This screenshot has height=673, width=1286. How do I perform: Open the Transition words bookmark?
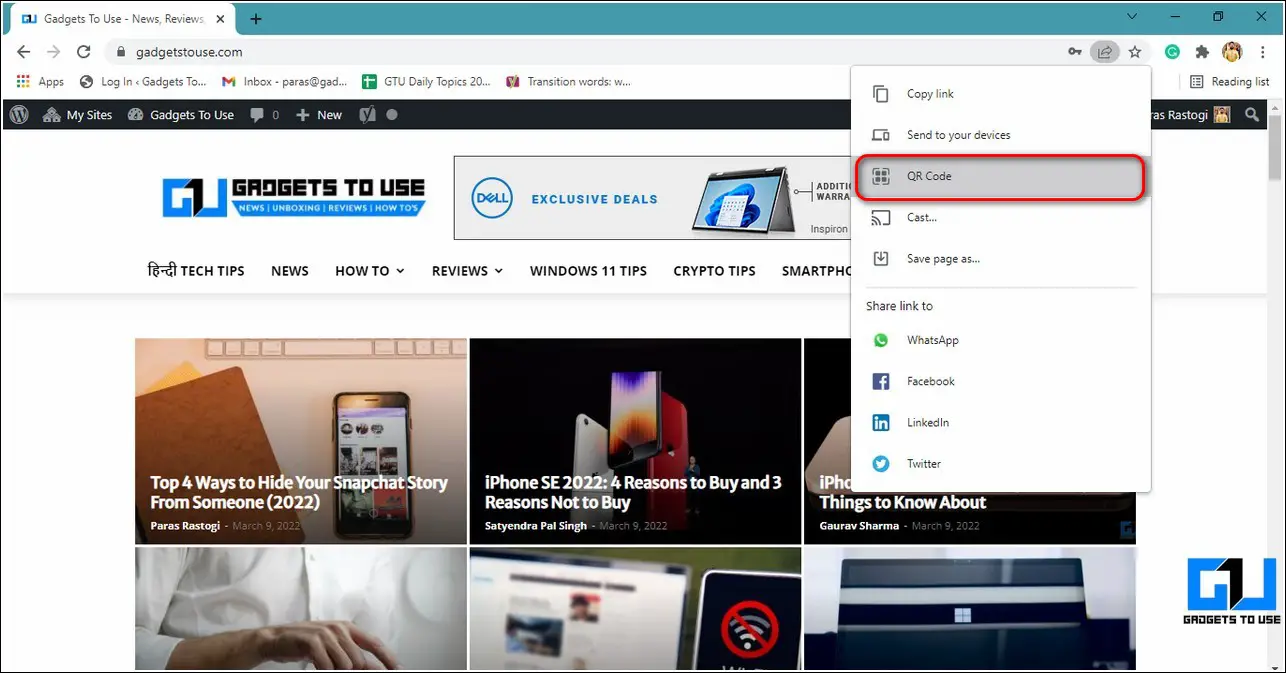[569, 82]
